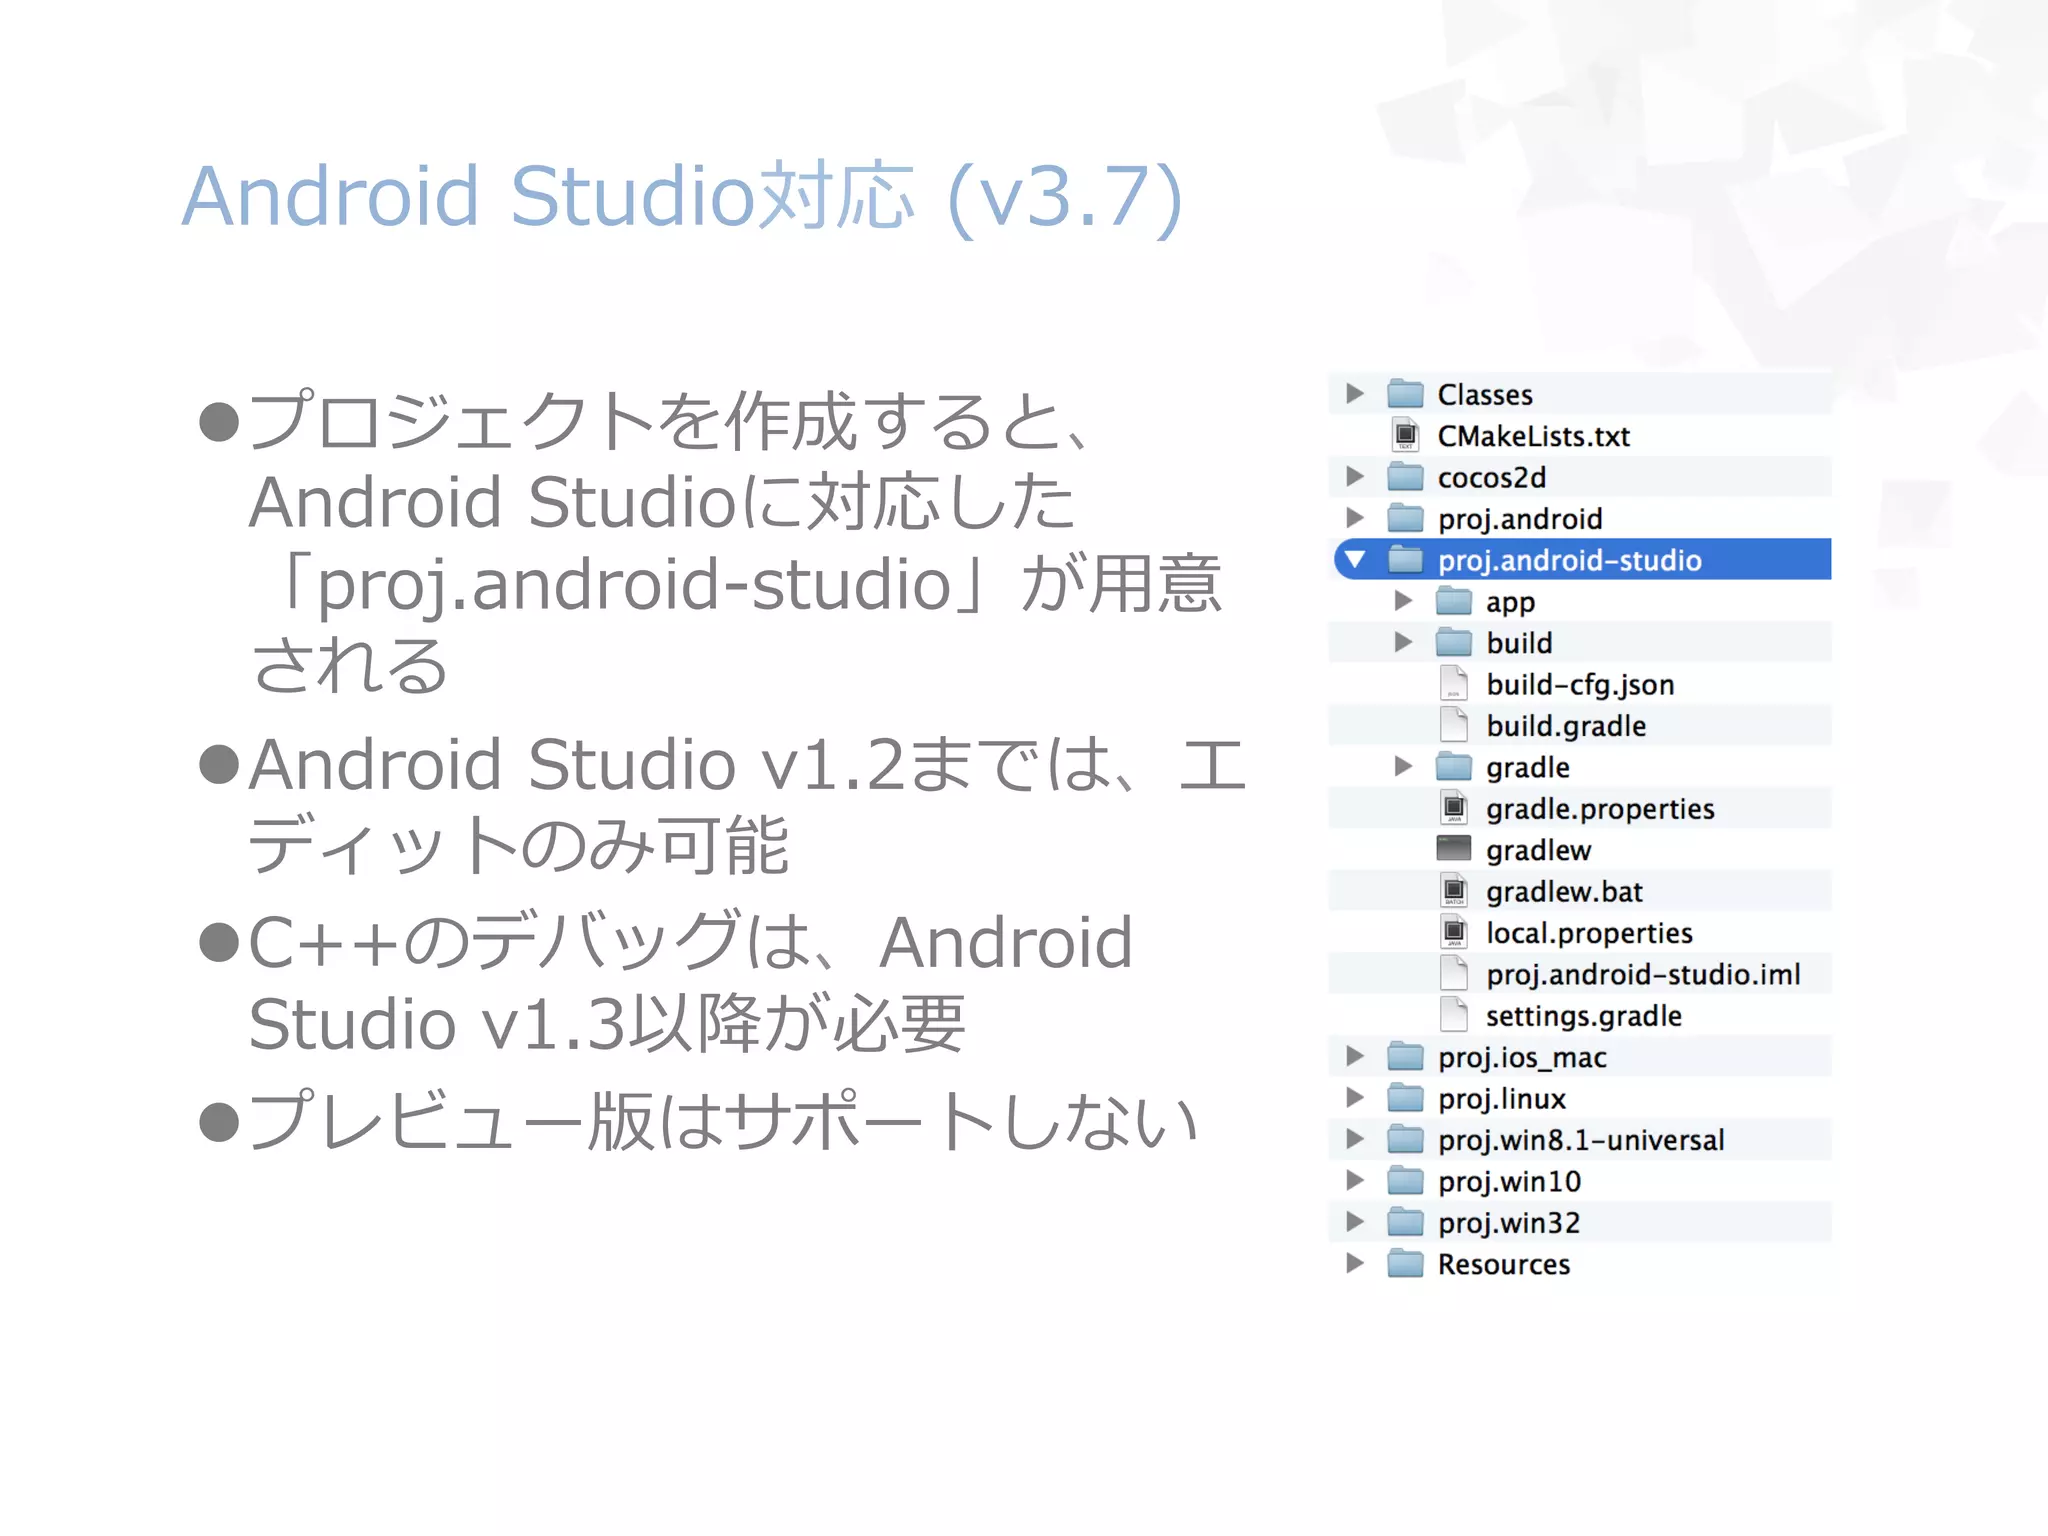Click the settings.gradle file icon

coord(1454,1015)
